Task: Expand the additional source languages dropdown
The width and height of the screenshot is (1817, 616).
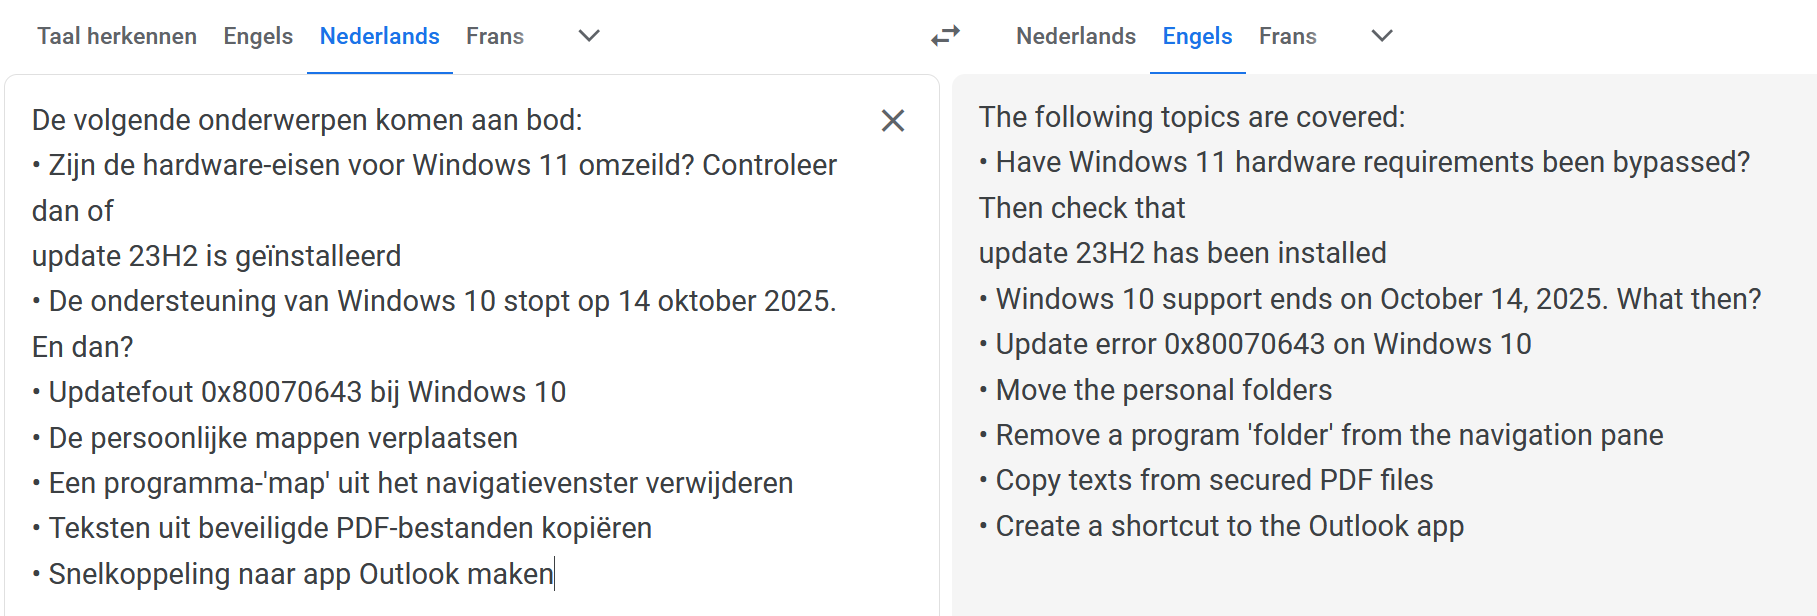Action: 589,36
